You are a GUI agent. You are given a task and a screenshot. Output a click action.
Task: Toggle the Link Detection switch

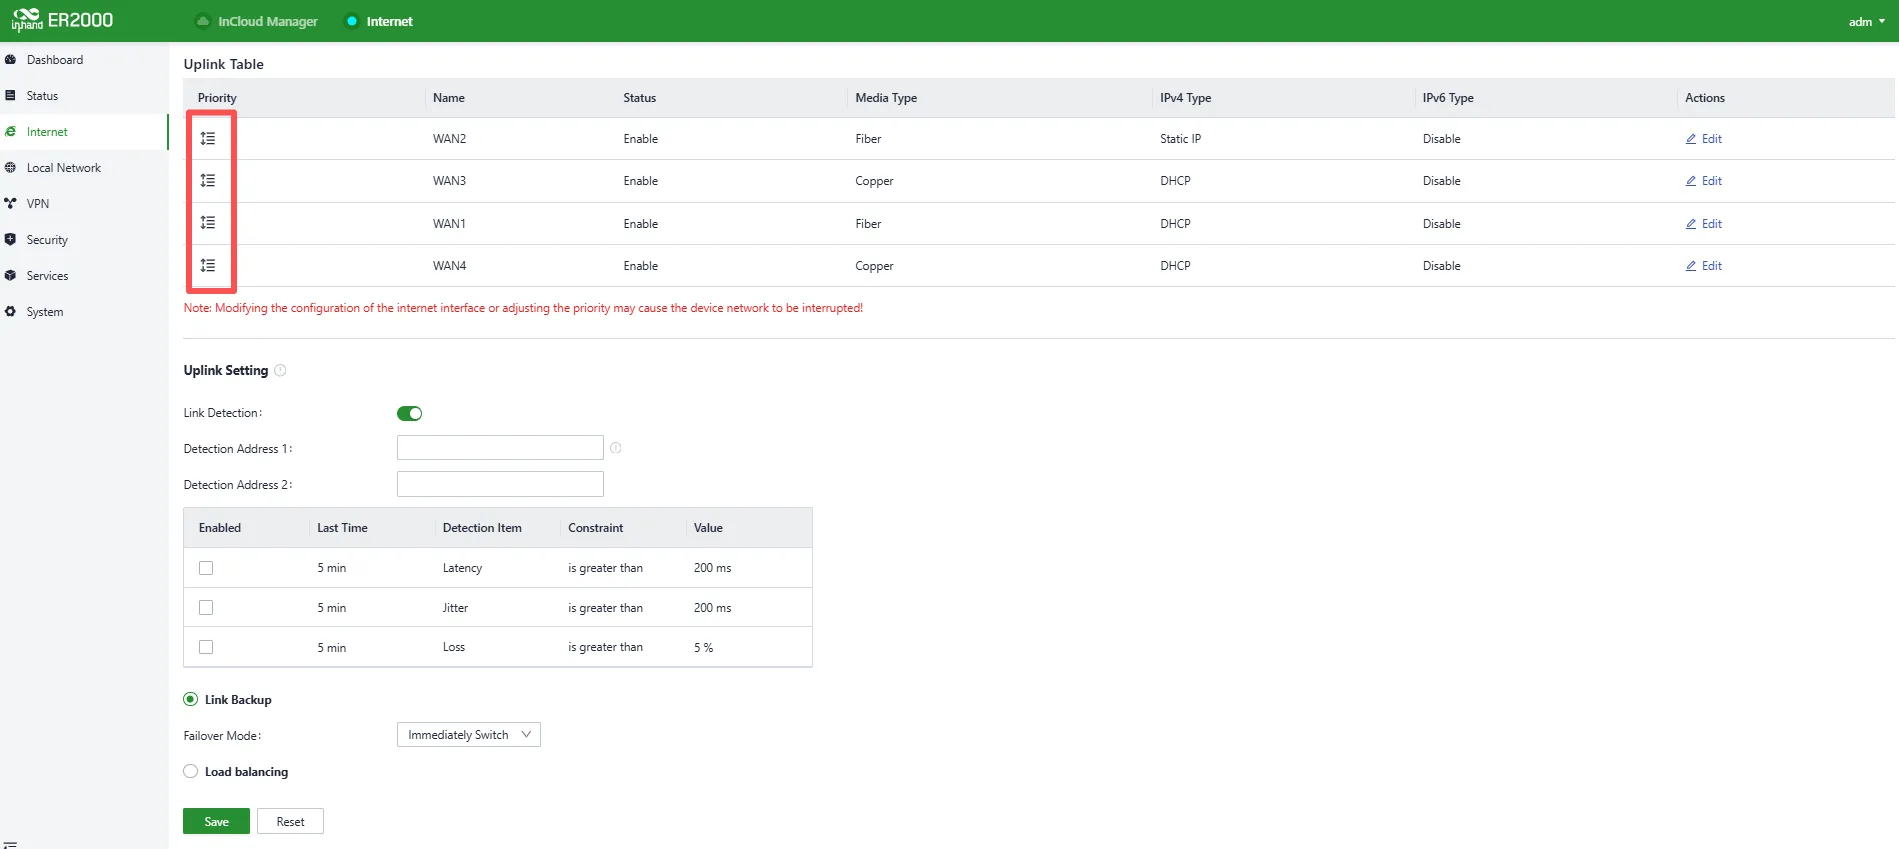(410, 414)
